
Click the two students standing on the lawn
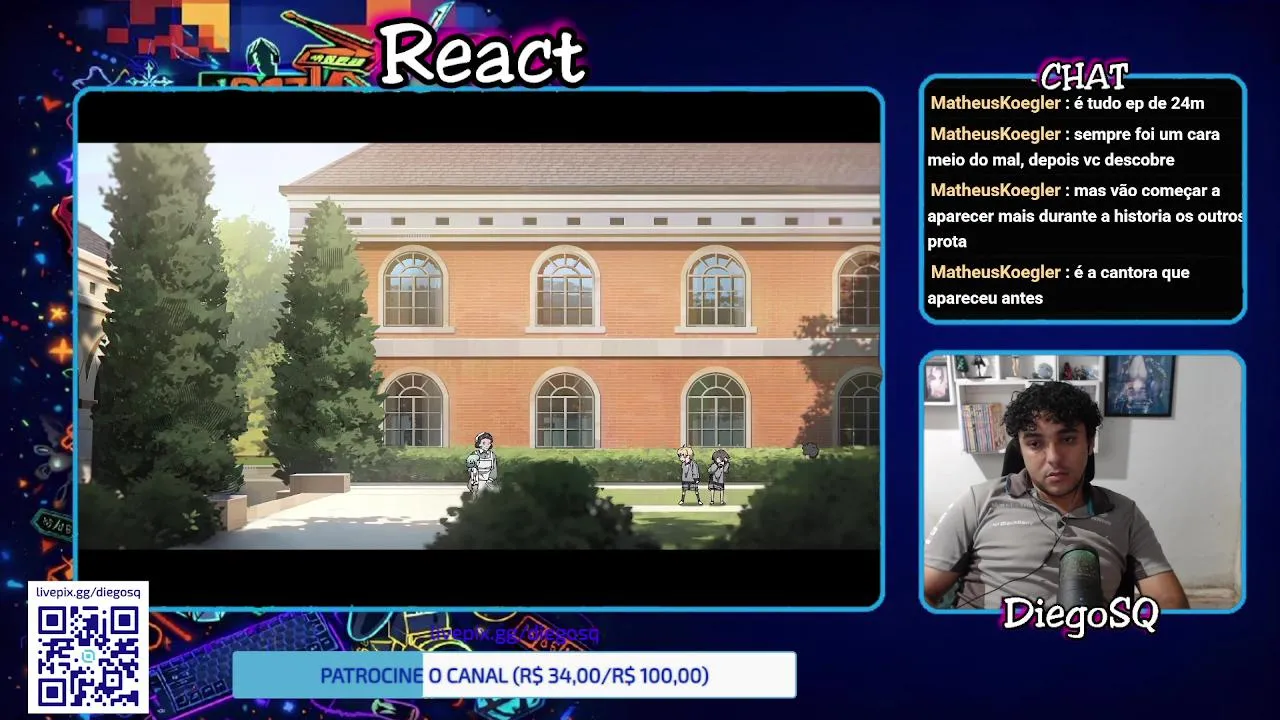[x=703, y=475]
